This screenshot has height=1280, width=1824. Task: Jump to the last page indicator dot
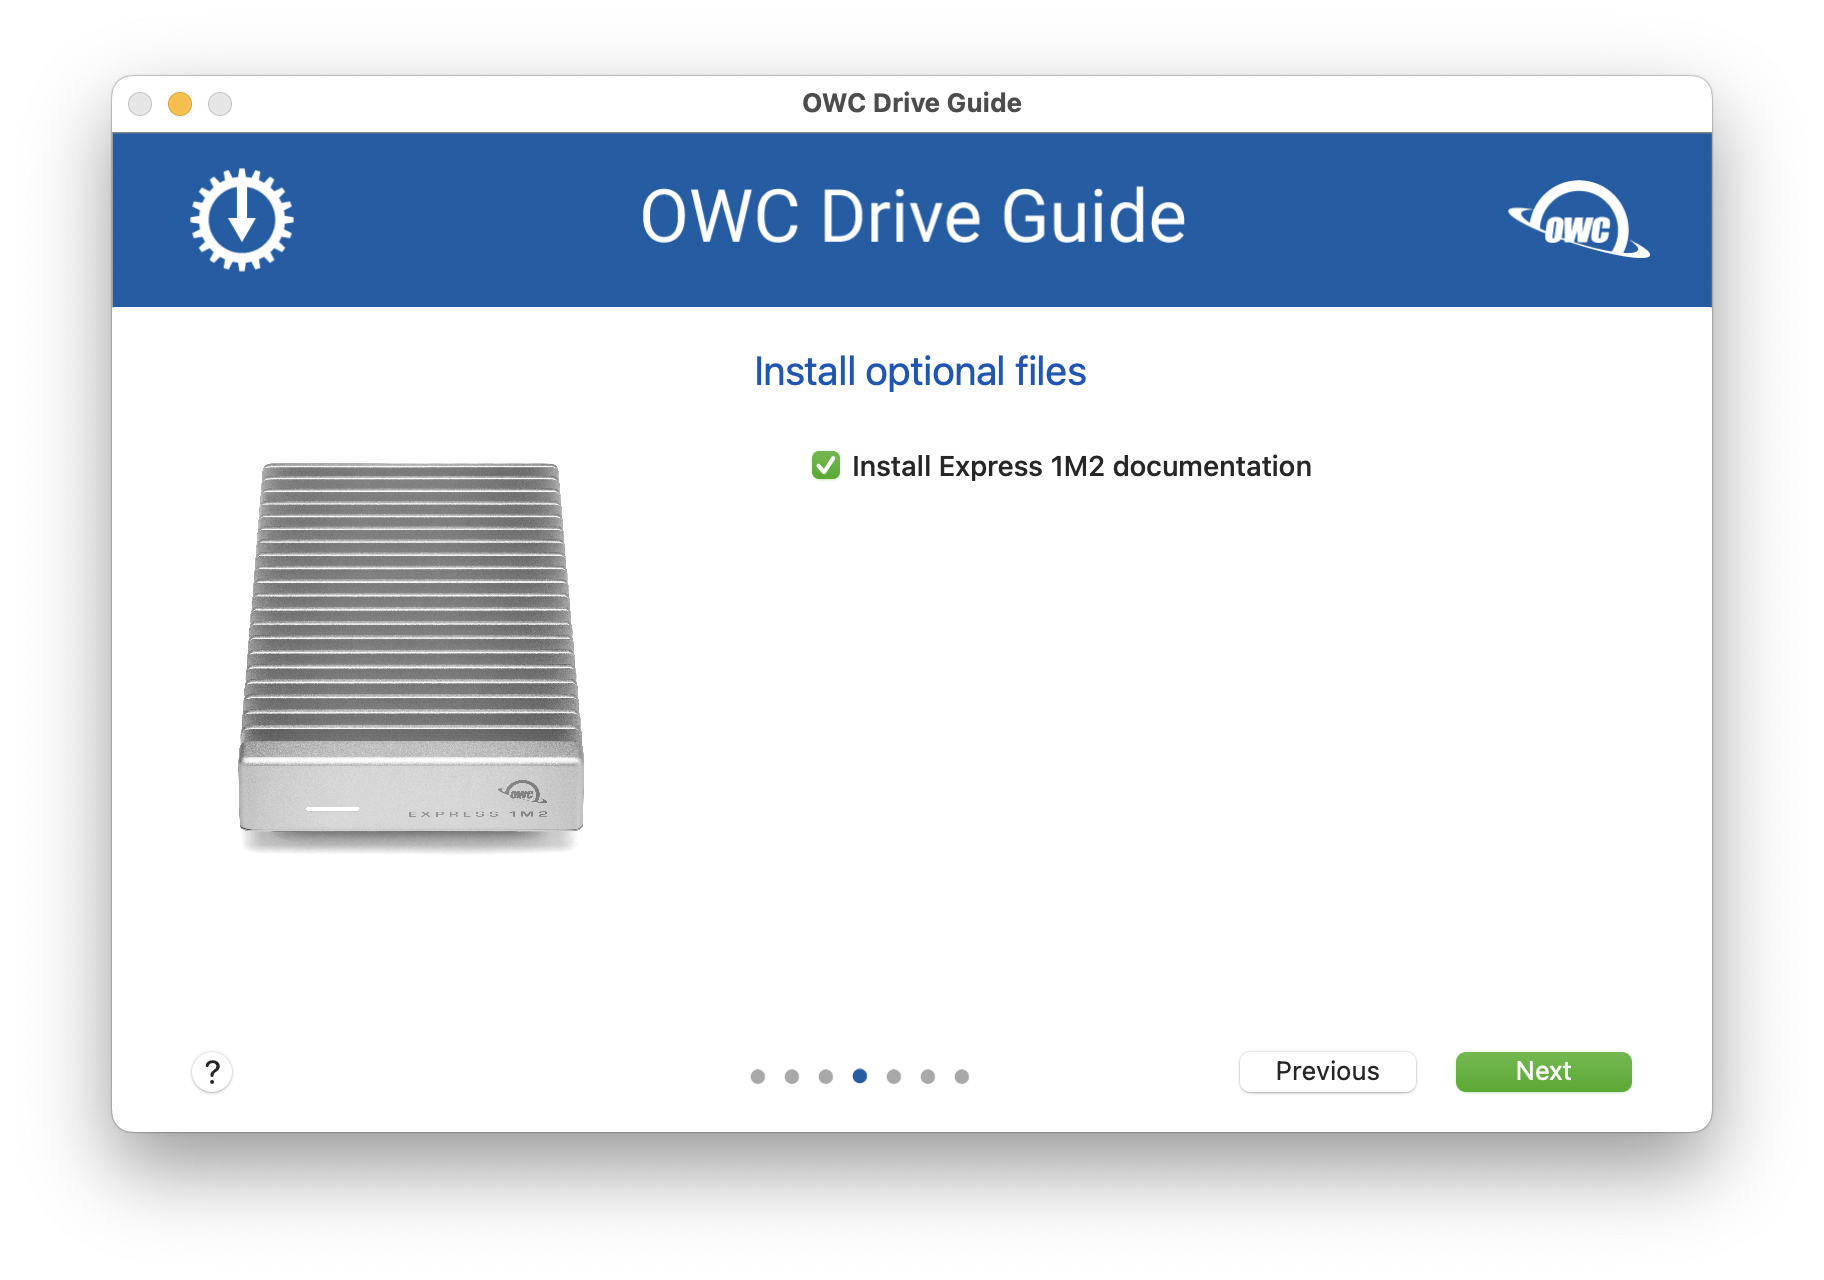[962, 1076]
